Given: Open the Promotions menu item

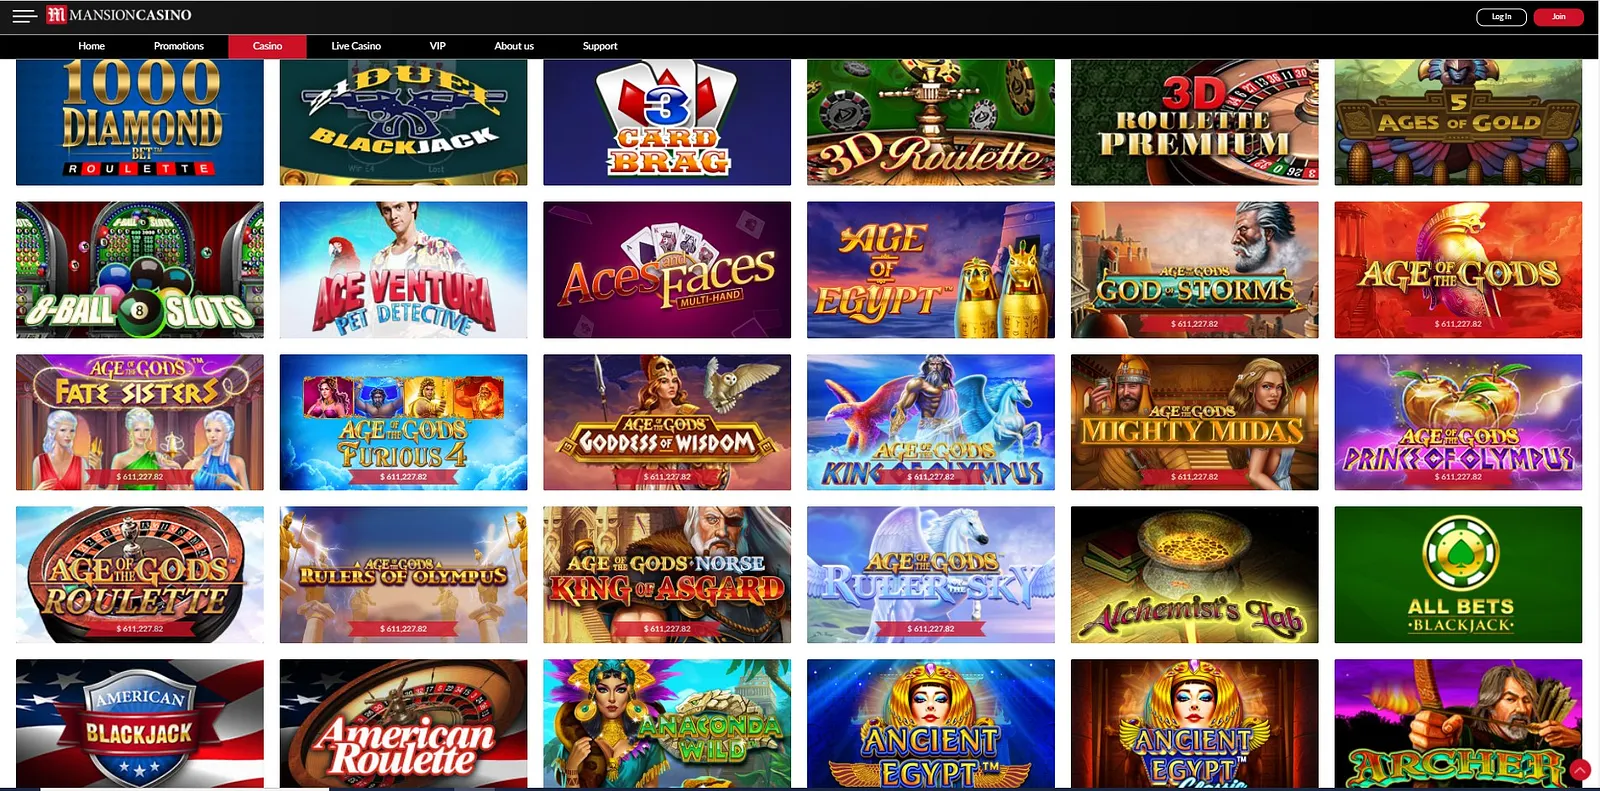Looking at the screenshot, I should coord(179,46).
